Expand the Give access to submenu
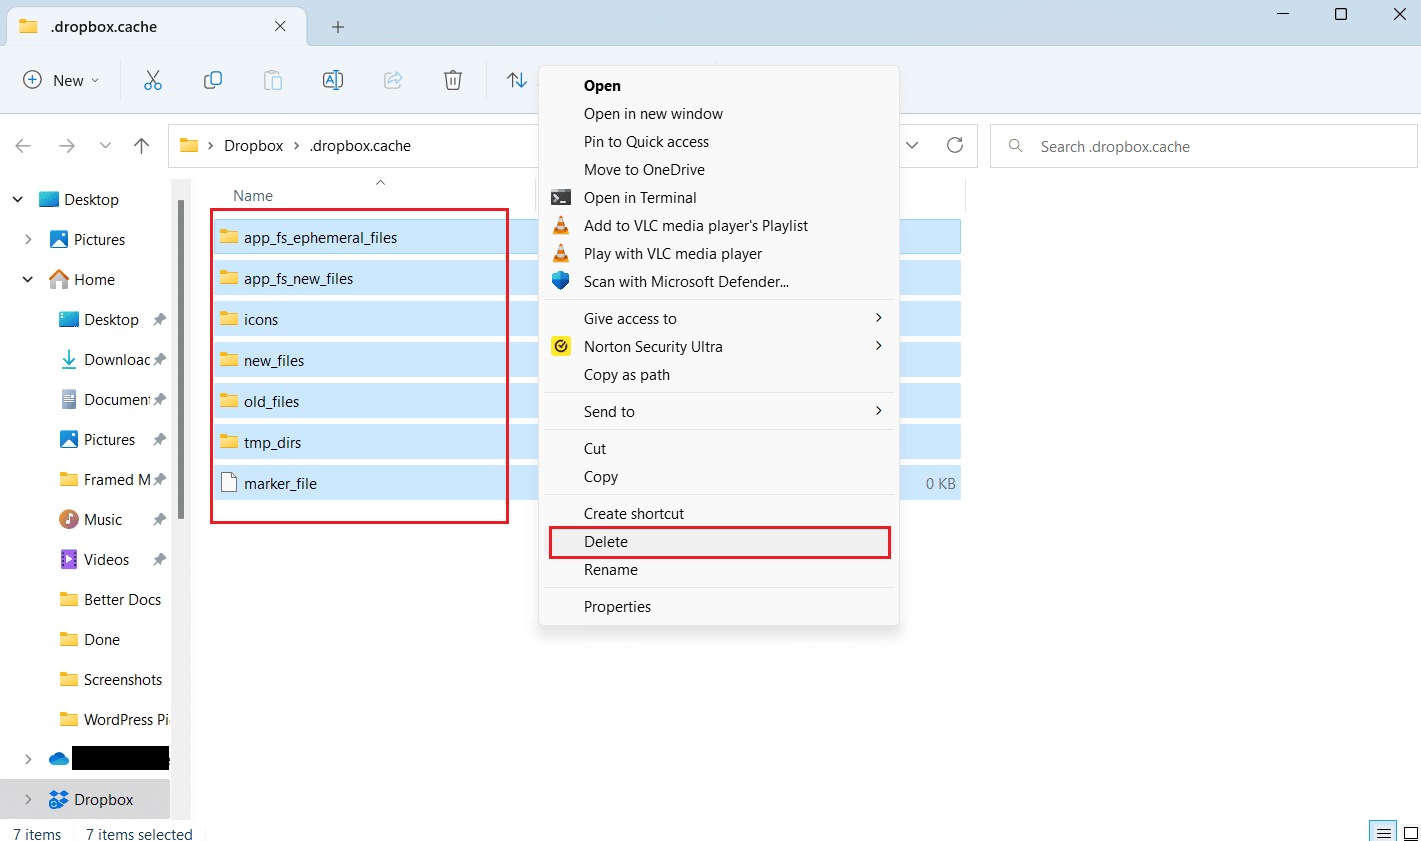 click(879, 318)
